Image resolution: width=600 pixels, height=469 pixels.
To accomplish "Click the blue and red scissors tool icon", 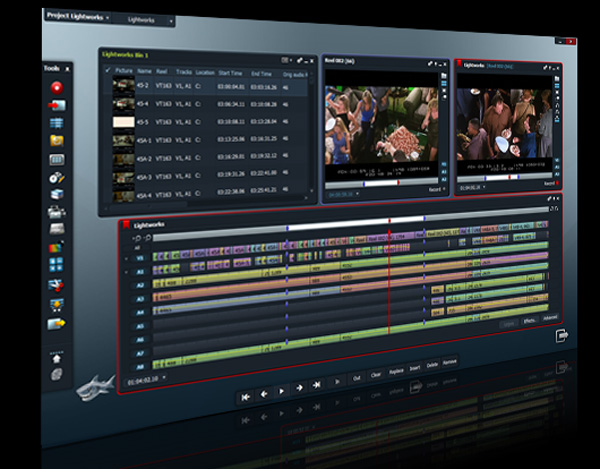I will pyautogui.click(x=56, y=285).
